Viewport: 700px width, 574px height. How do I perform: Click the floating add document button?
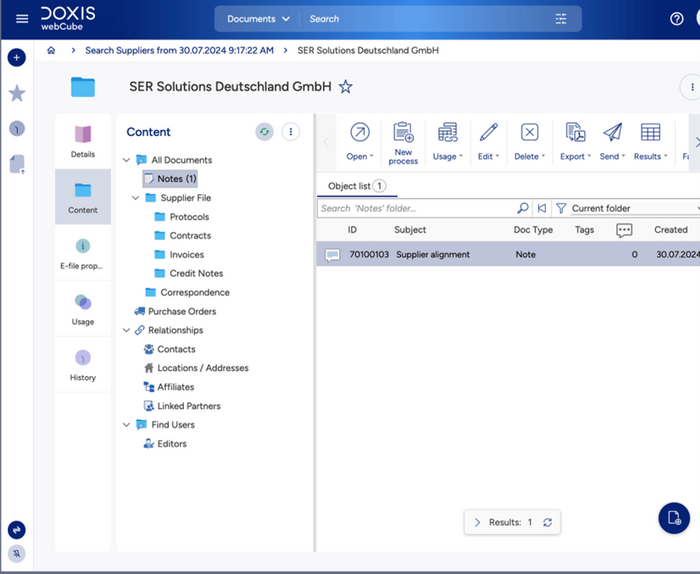pos(674,518)
